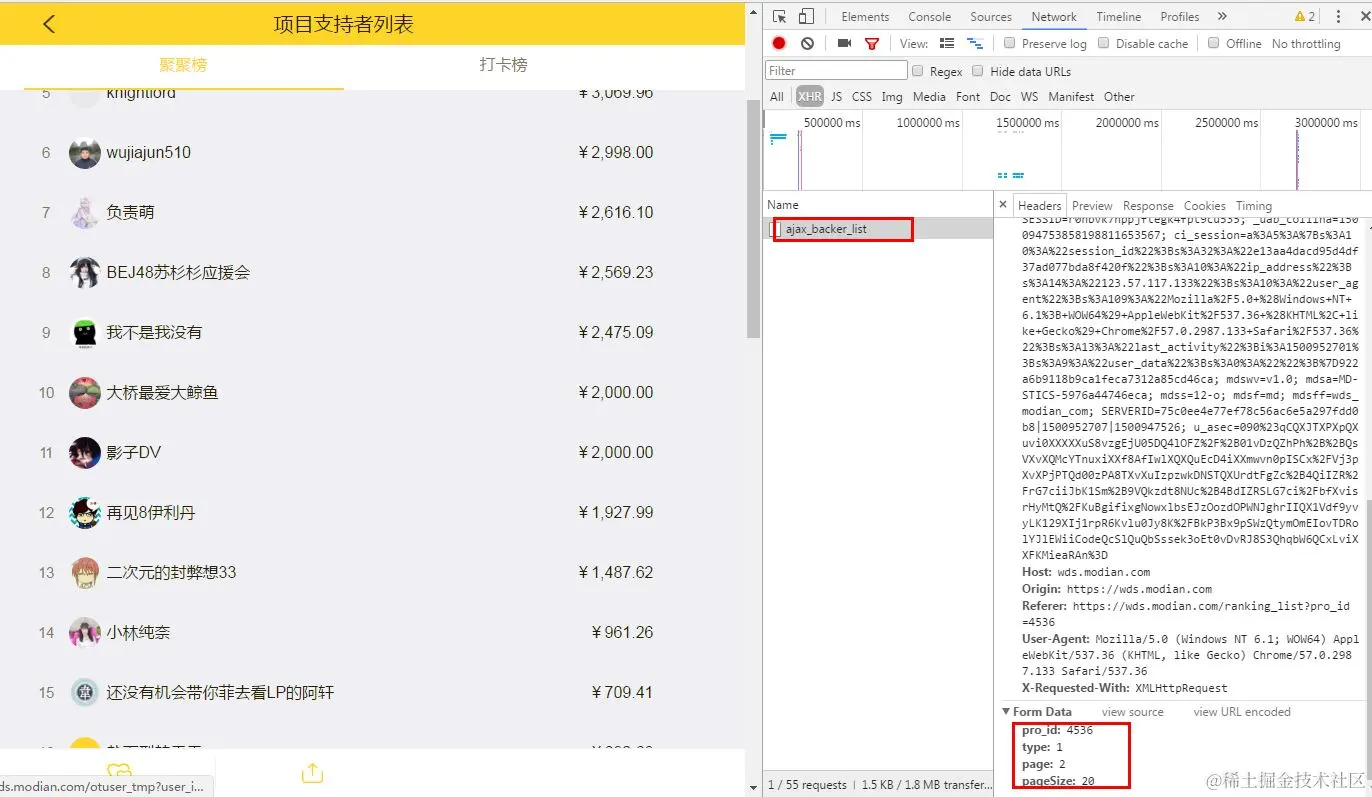Open wujiajun510's avatar
The height and width of the screenshot is (797, 1372).
(x=85, y=153)
